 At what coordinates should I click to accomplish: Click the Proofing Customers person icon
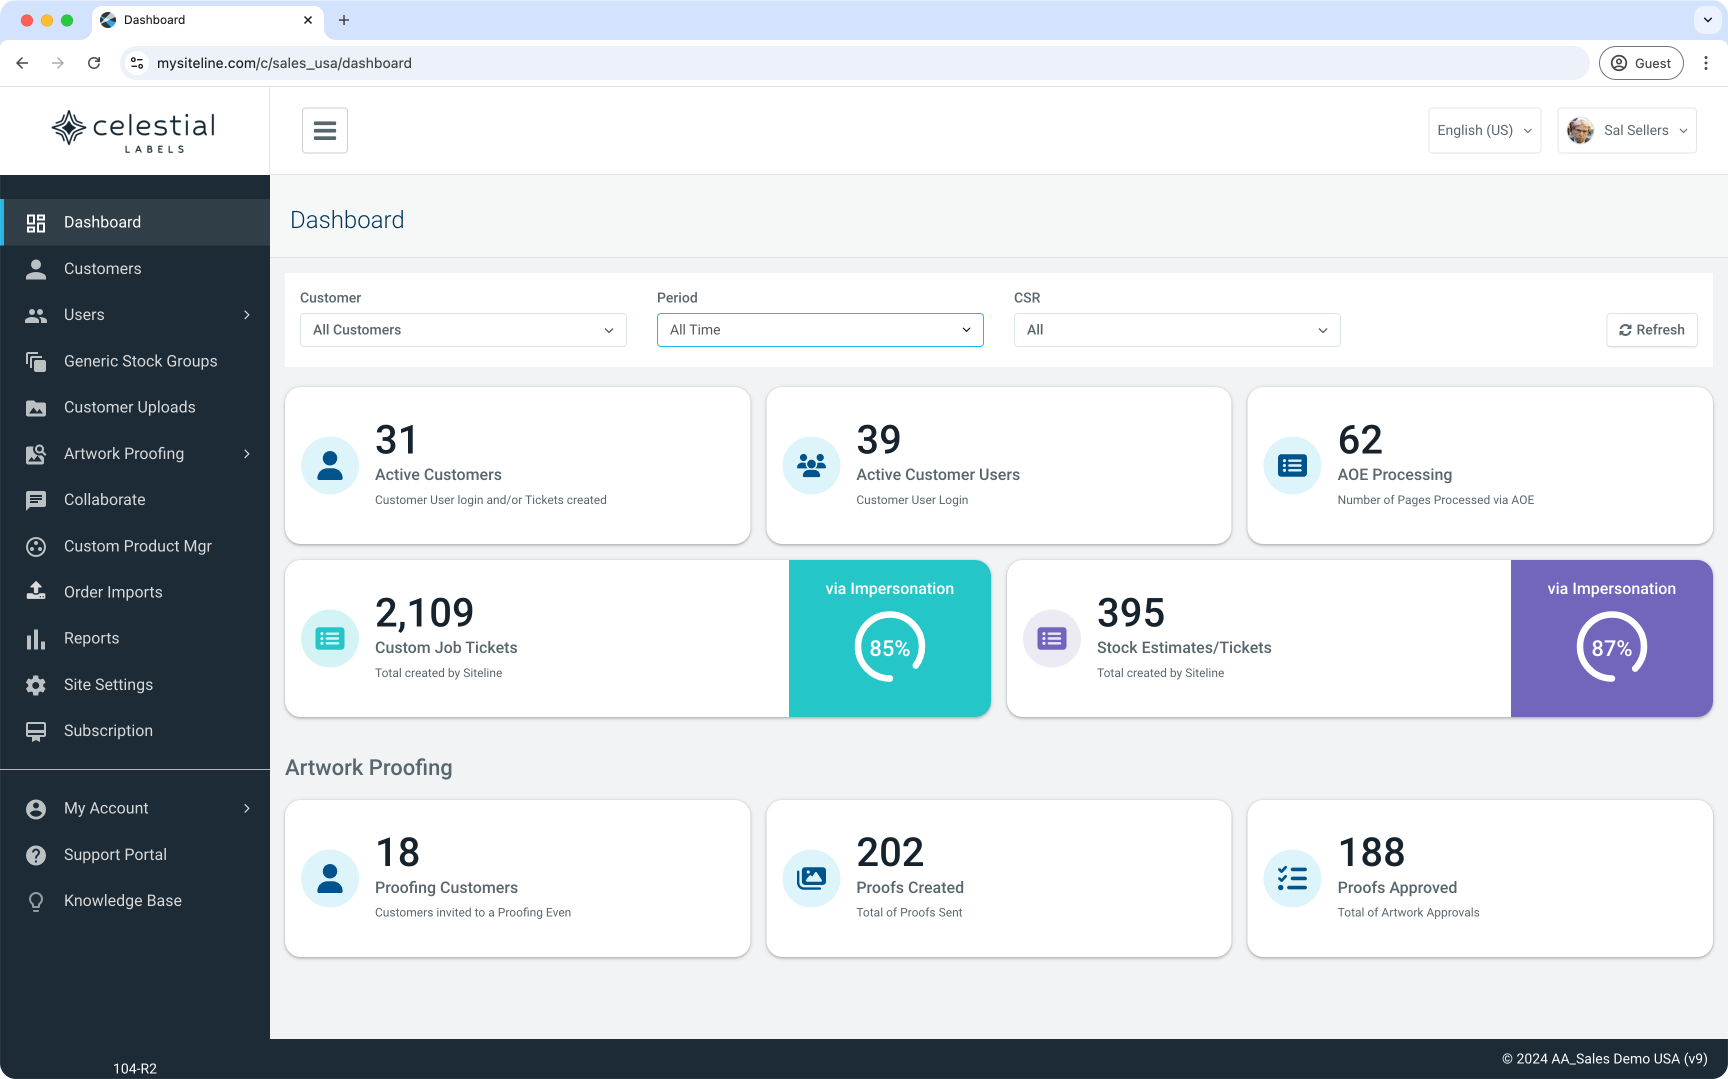[330, 878]
